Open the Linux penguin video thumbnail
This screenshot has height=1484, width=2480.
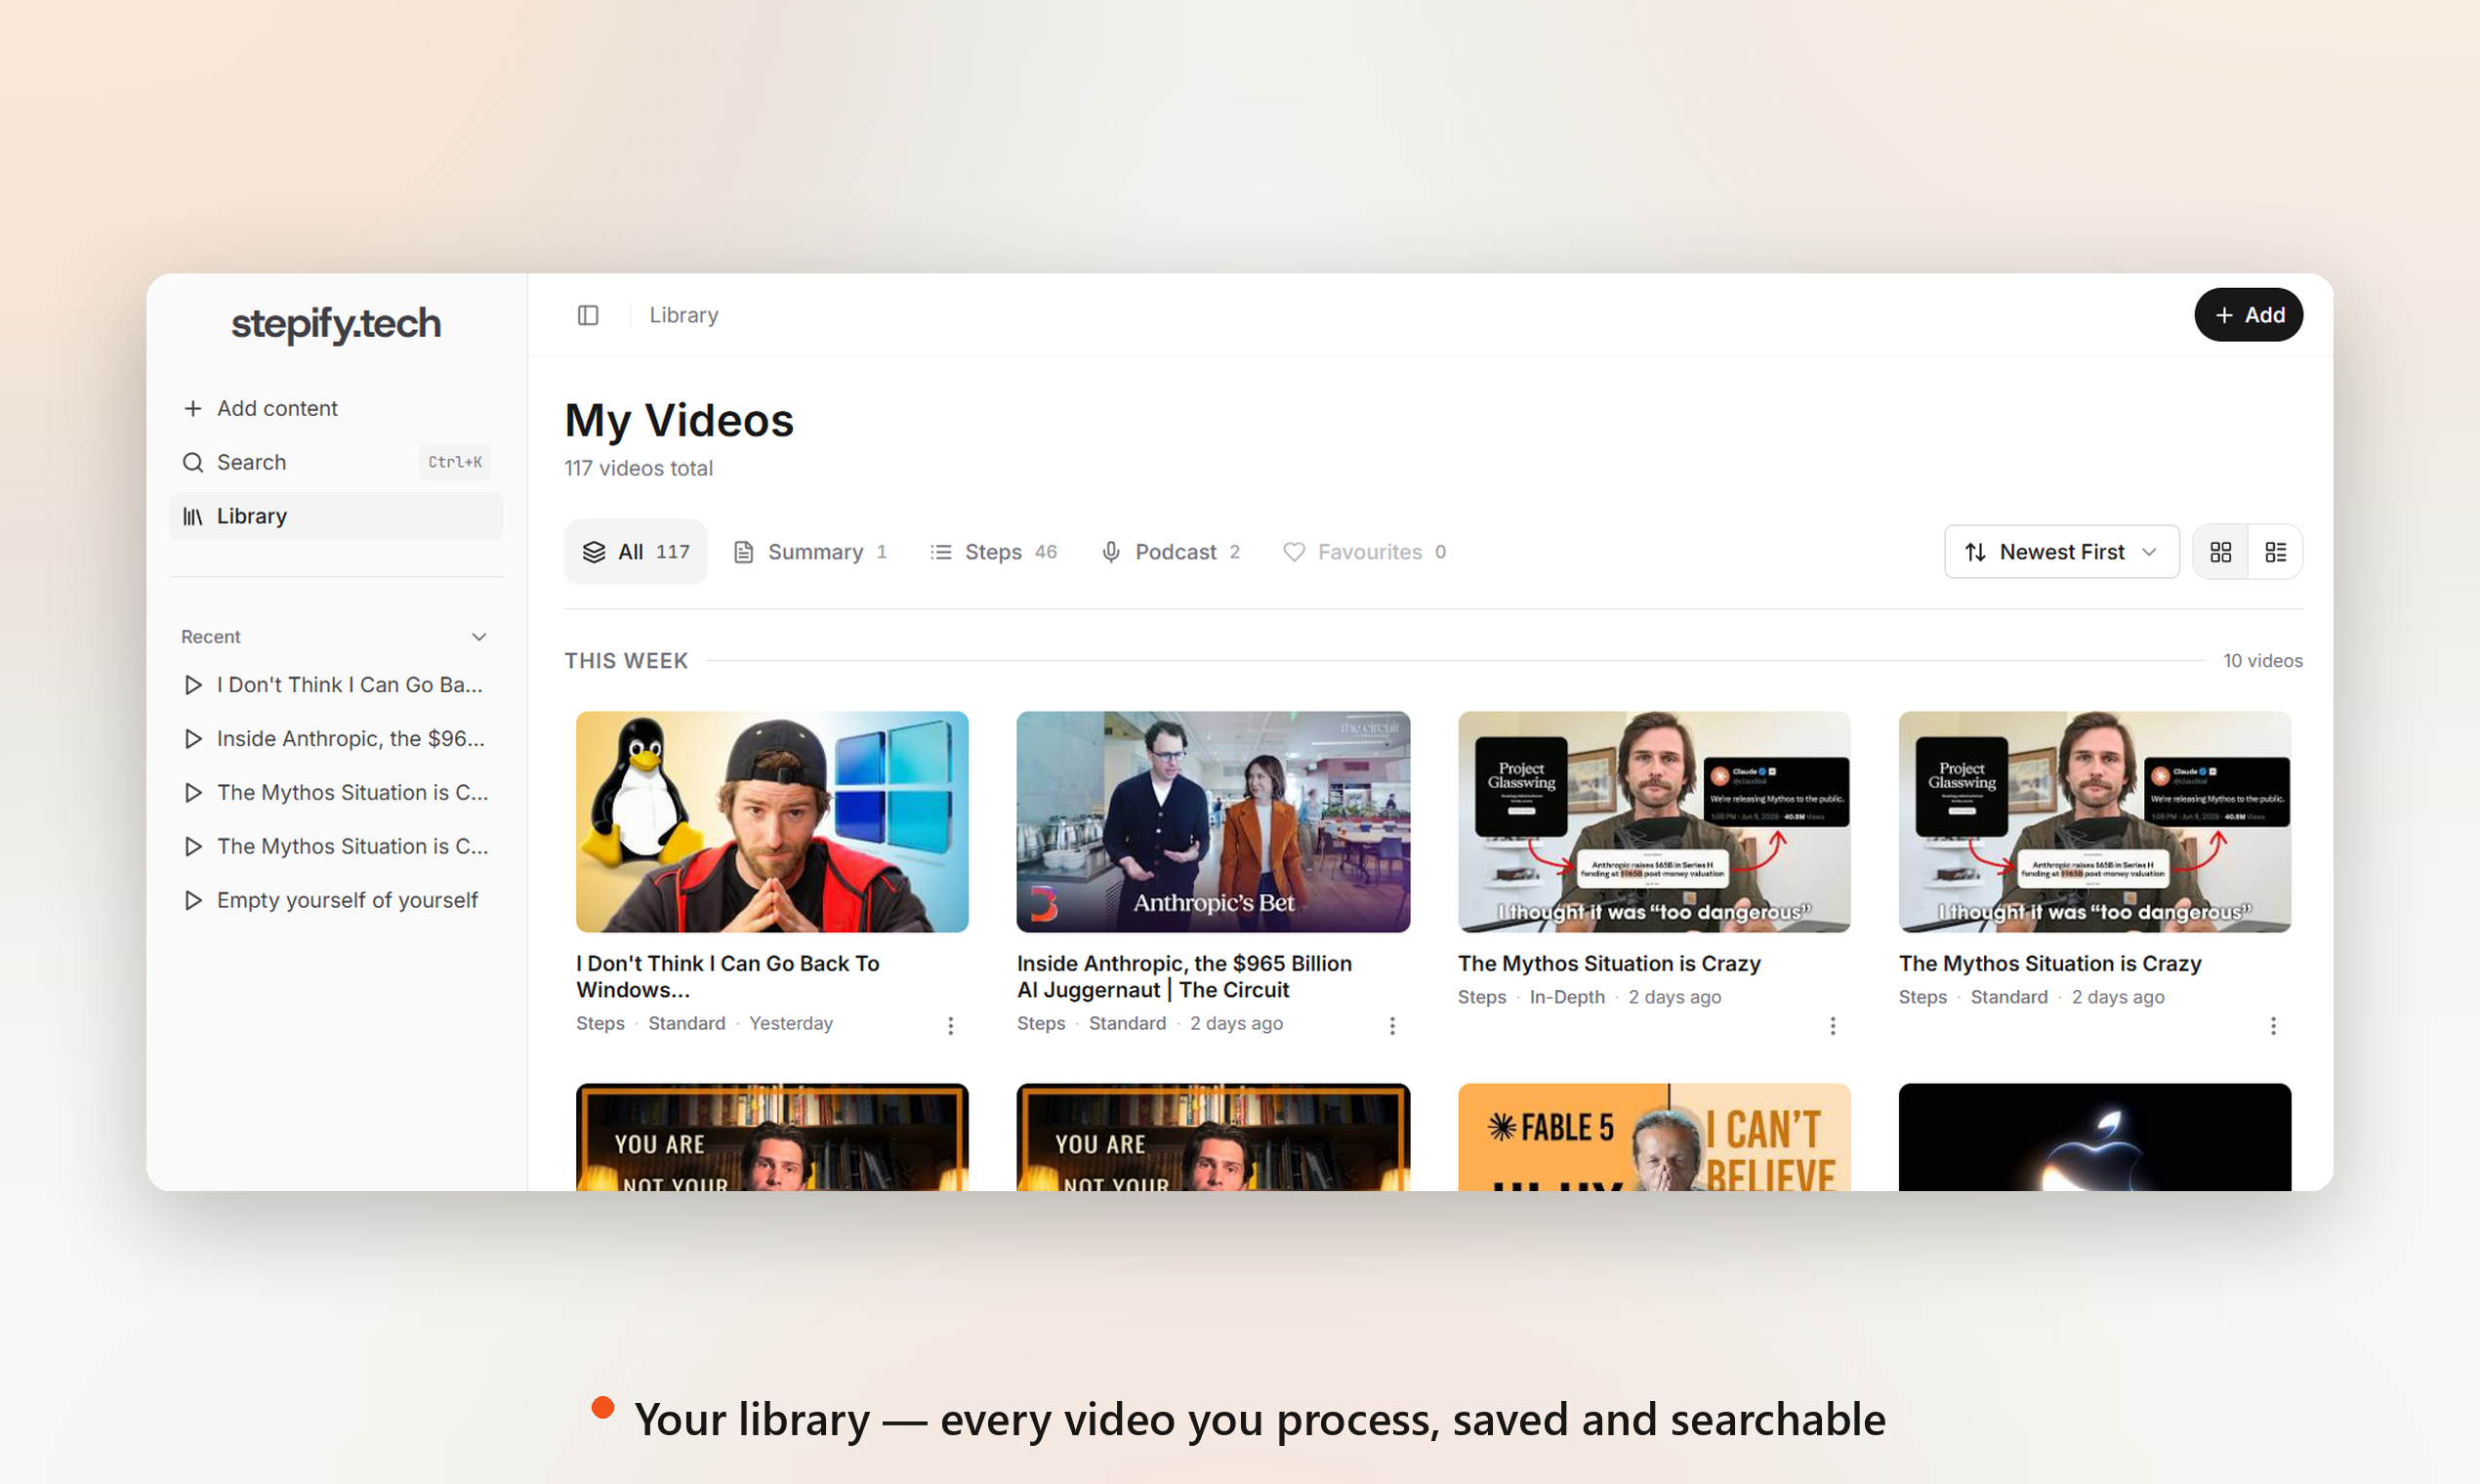tap(772, 822)
